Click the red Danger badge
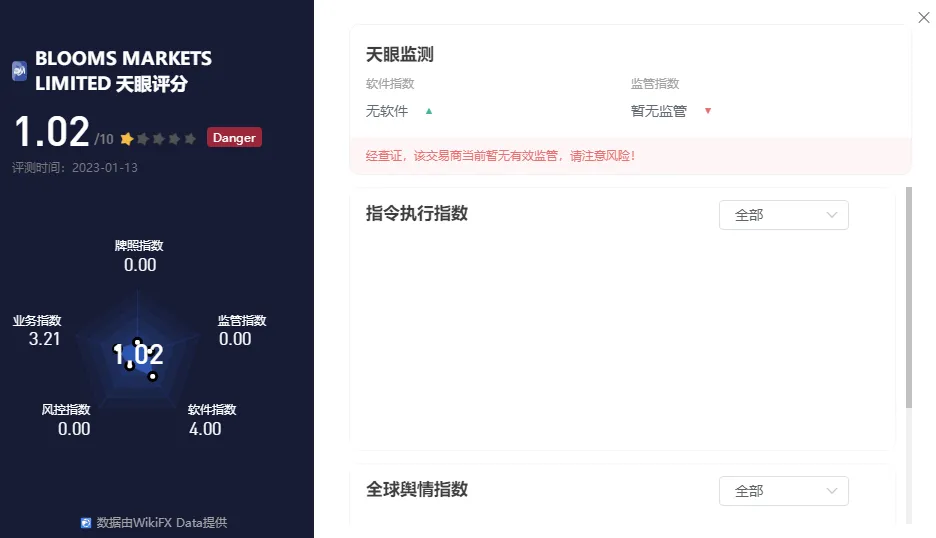 pos(234,137)
